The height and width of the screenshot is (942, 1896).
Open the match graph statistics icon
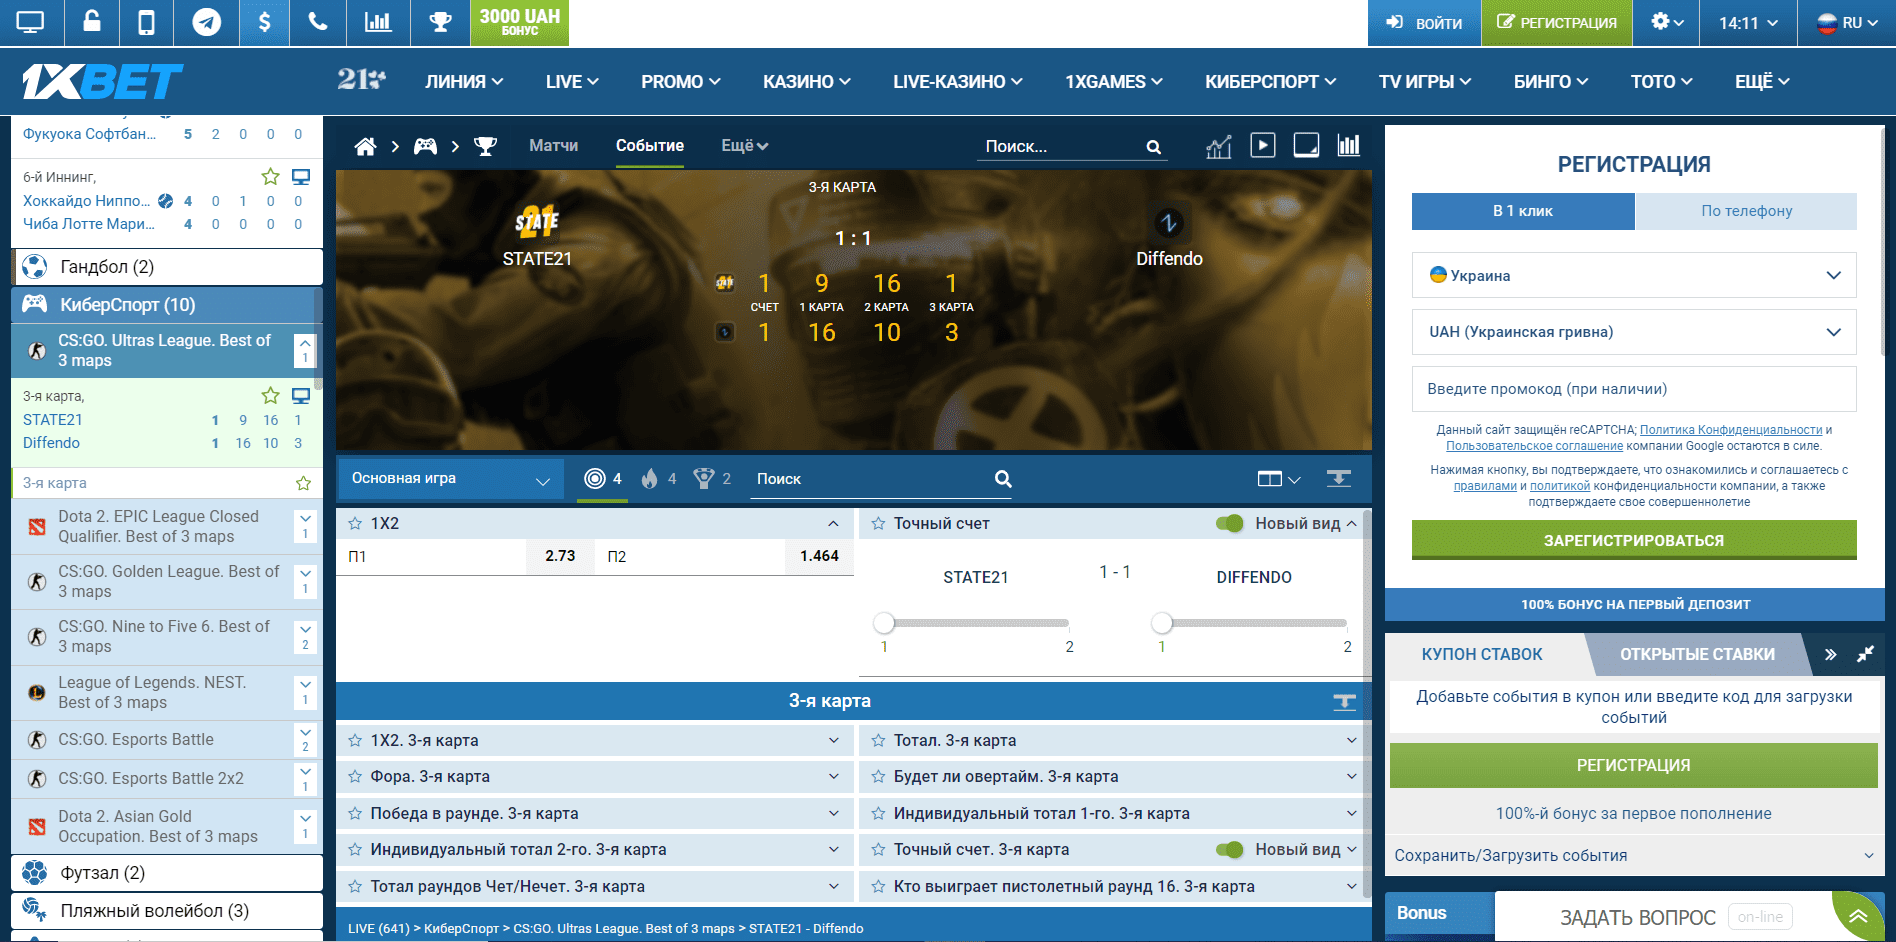click(x=1218, y=147)
